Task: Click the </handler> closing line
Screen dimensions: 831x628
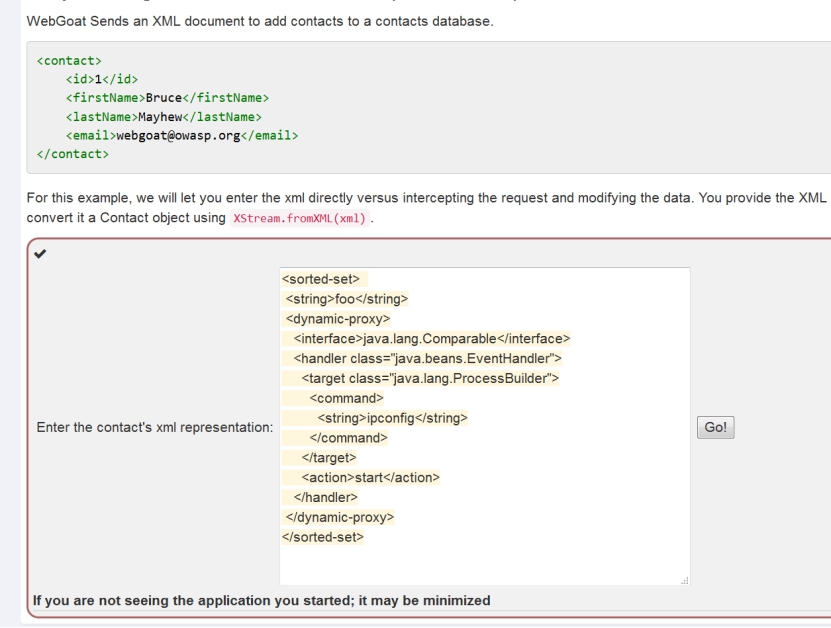Action: pyautogui.click(x=325, y=498)
